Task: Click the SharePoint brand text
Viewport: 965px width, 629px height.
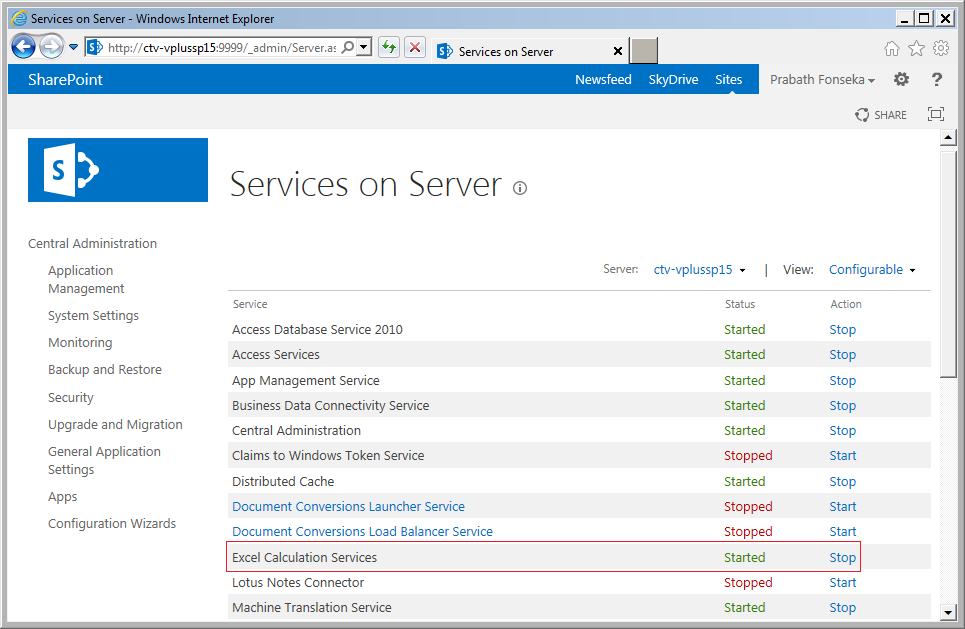Action: coord(65,79)
